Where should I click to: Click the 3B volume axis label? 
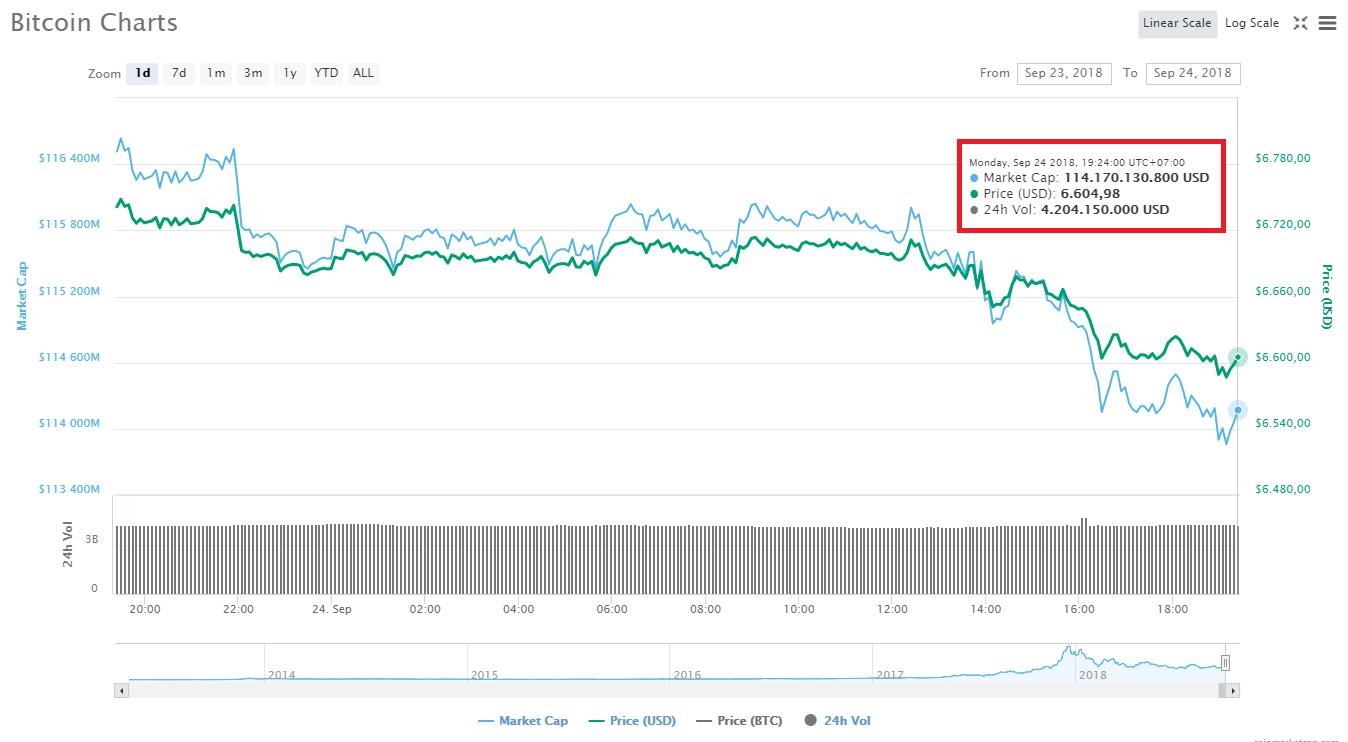(92, 539)
